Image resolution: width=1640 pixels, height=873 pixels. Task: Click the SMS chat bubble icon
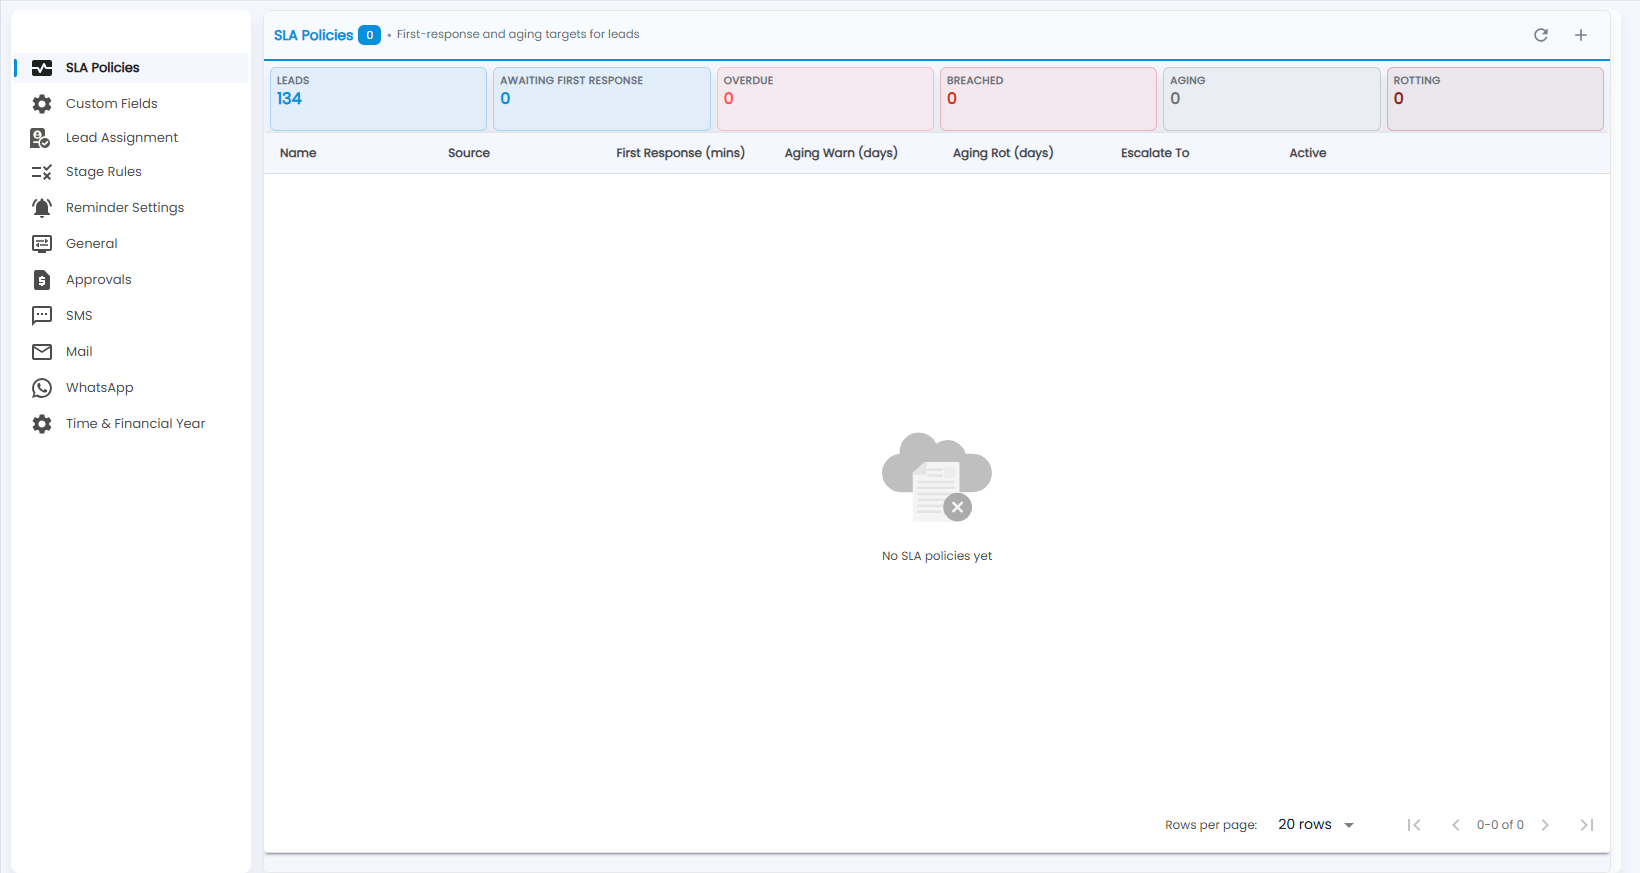tap(42, 316)
